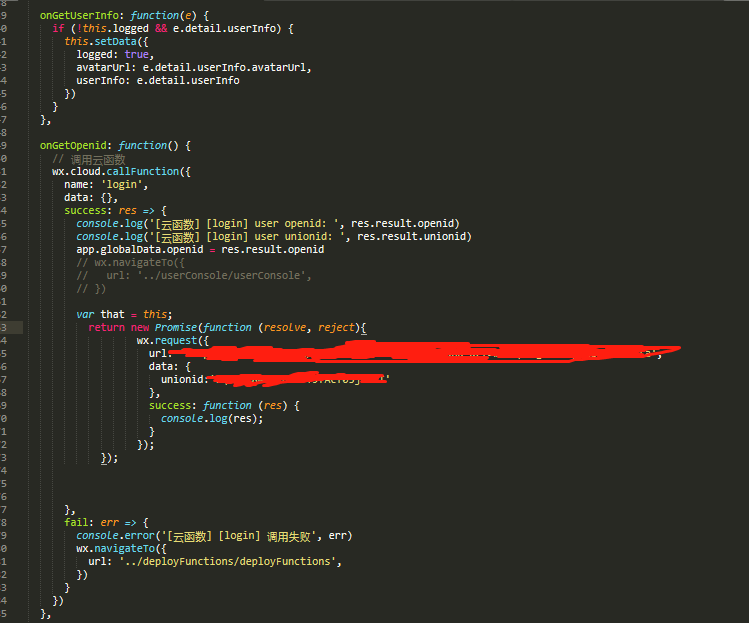Click the 'if (!this.logged && e.detail.userInfo)' line

pos(173,28)
